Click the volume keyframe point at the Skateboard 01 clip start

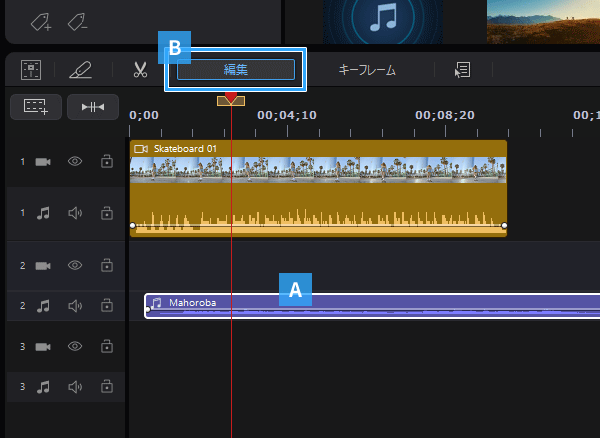click(x=133, y=225)
